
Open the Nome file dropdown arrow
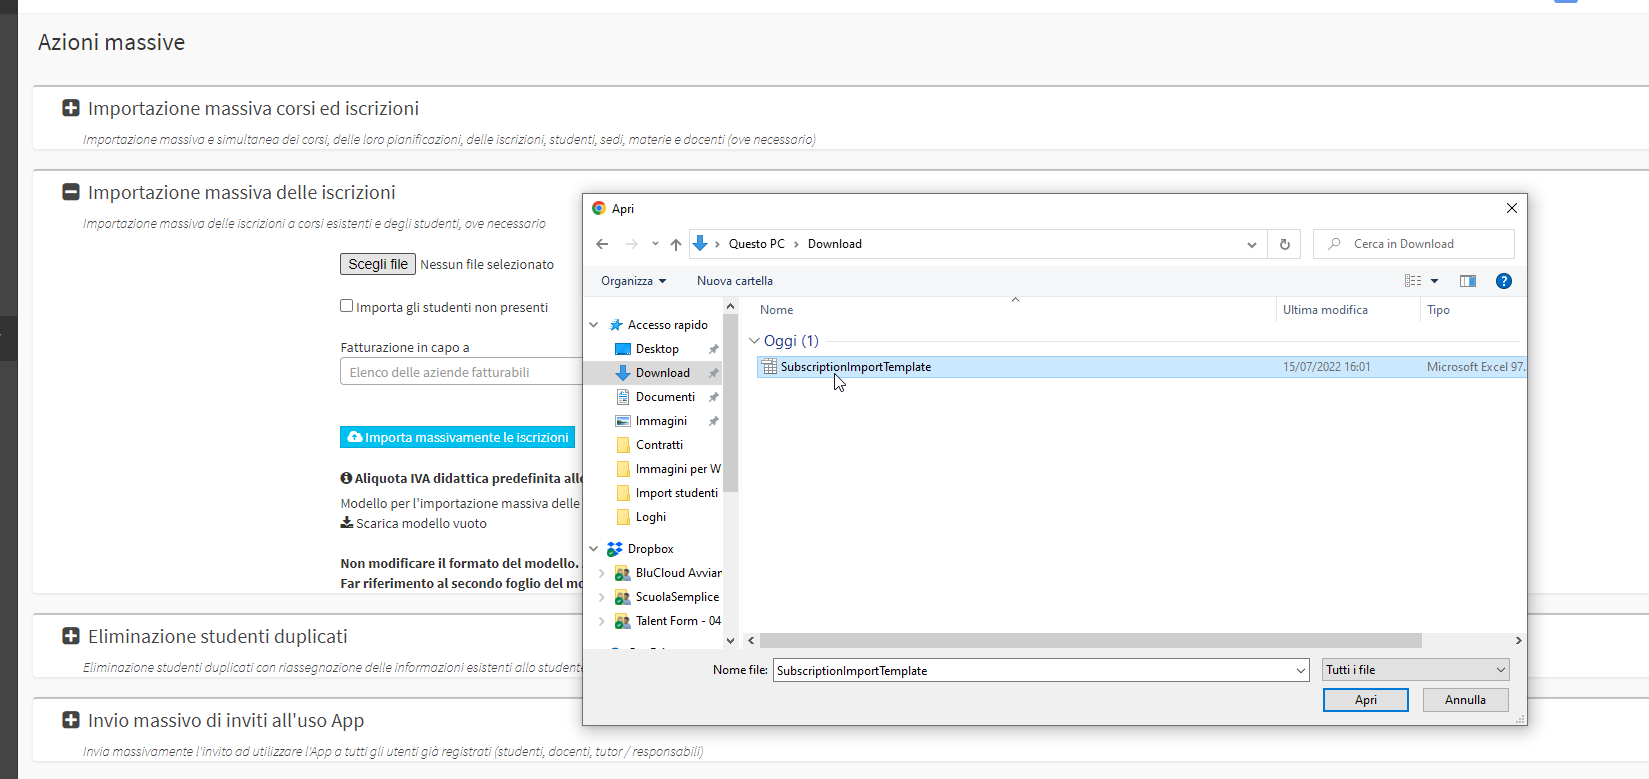coord(1300,670)
